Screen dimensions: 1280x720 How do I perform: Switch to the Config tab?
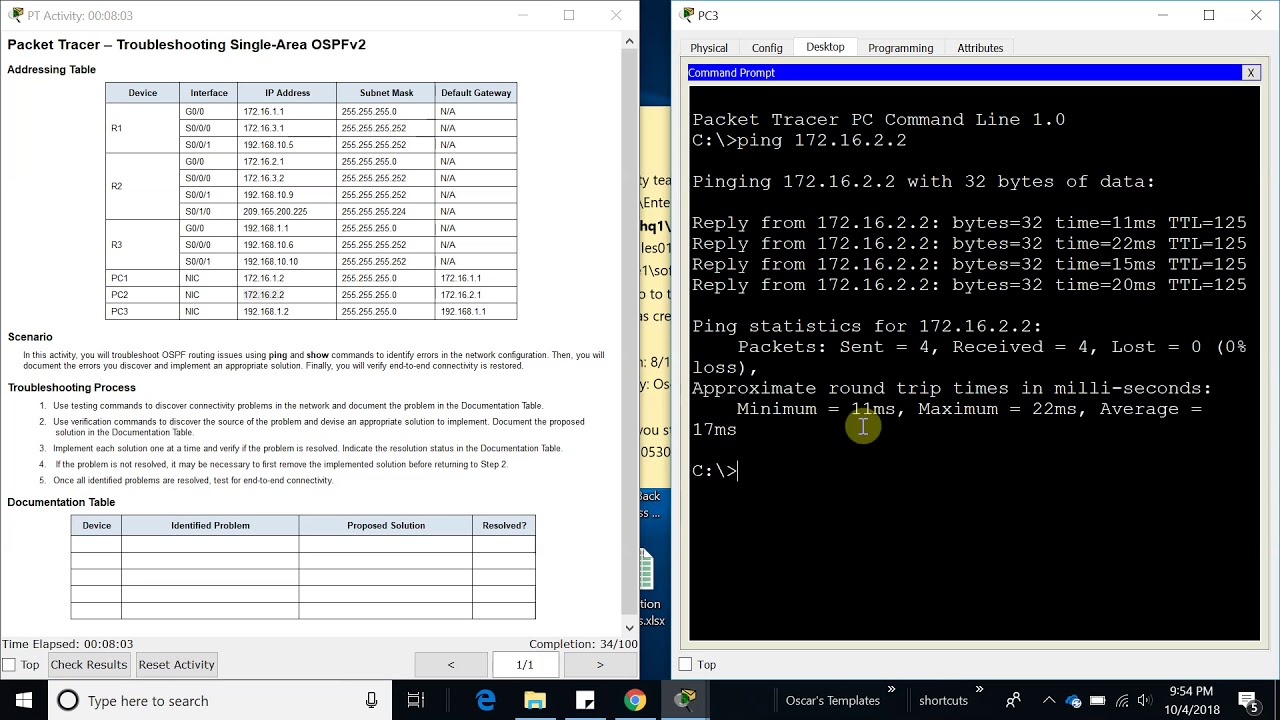coord(767,48)
